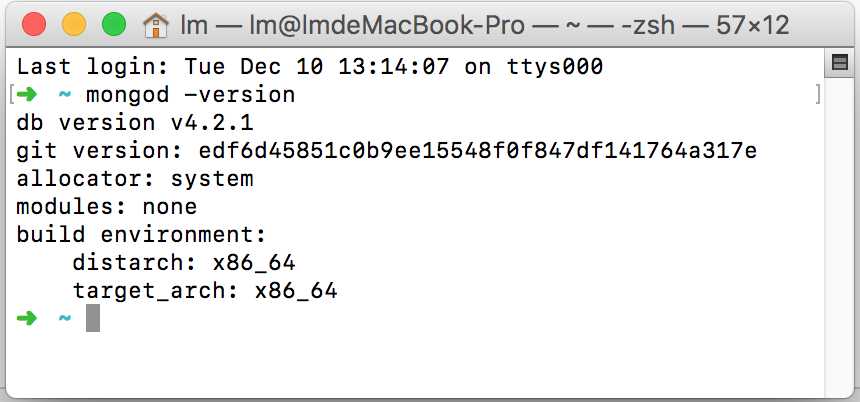Click the allocator: system line

[135, 179]
